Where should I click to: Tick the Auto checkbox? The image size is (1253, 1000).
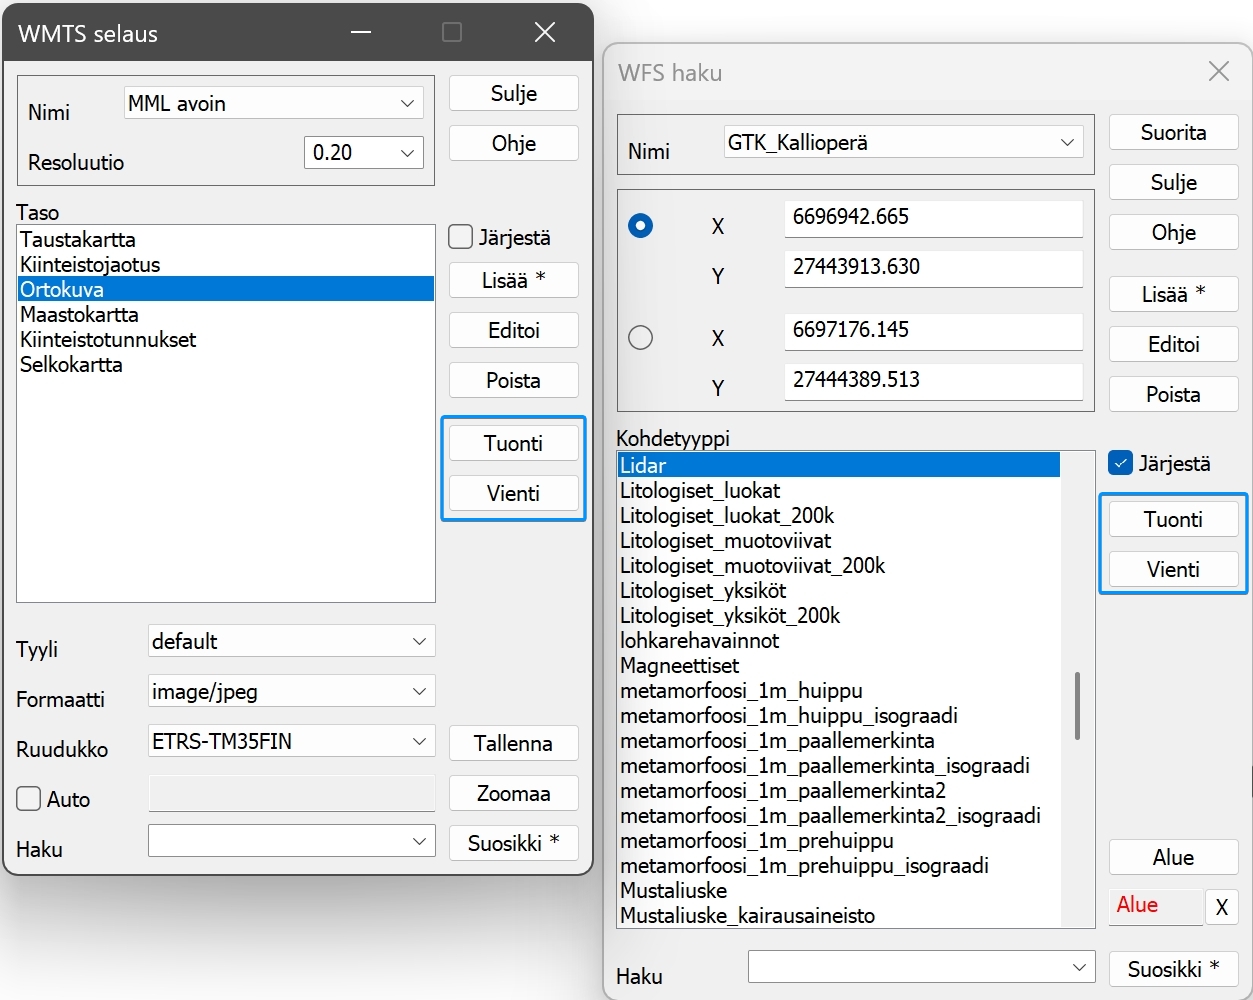pos(29,799)
